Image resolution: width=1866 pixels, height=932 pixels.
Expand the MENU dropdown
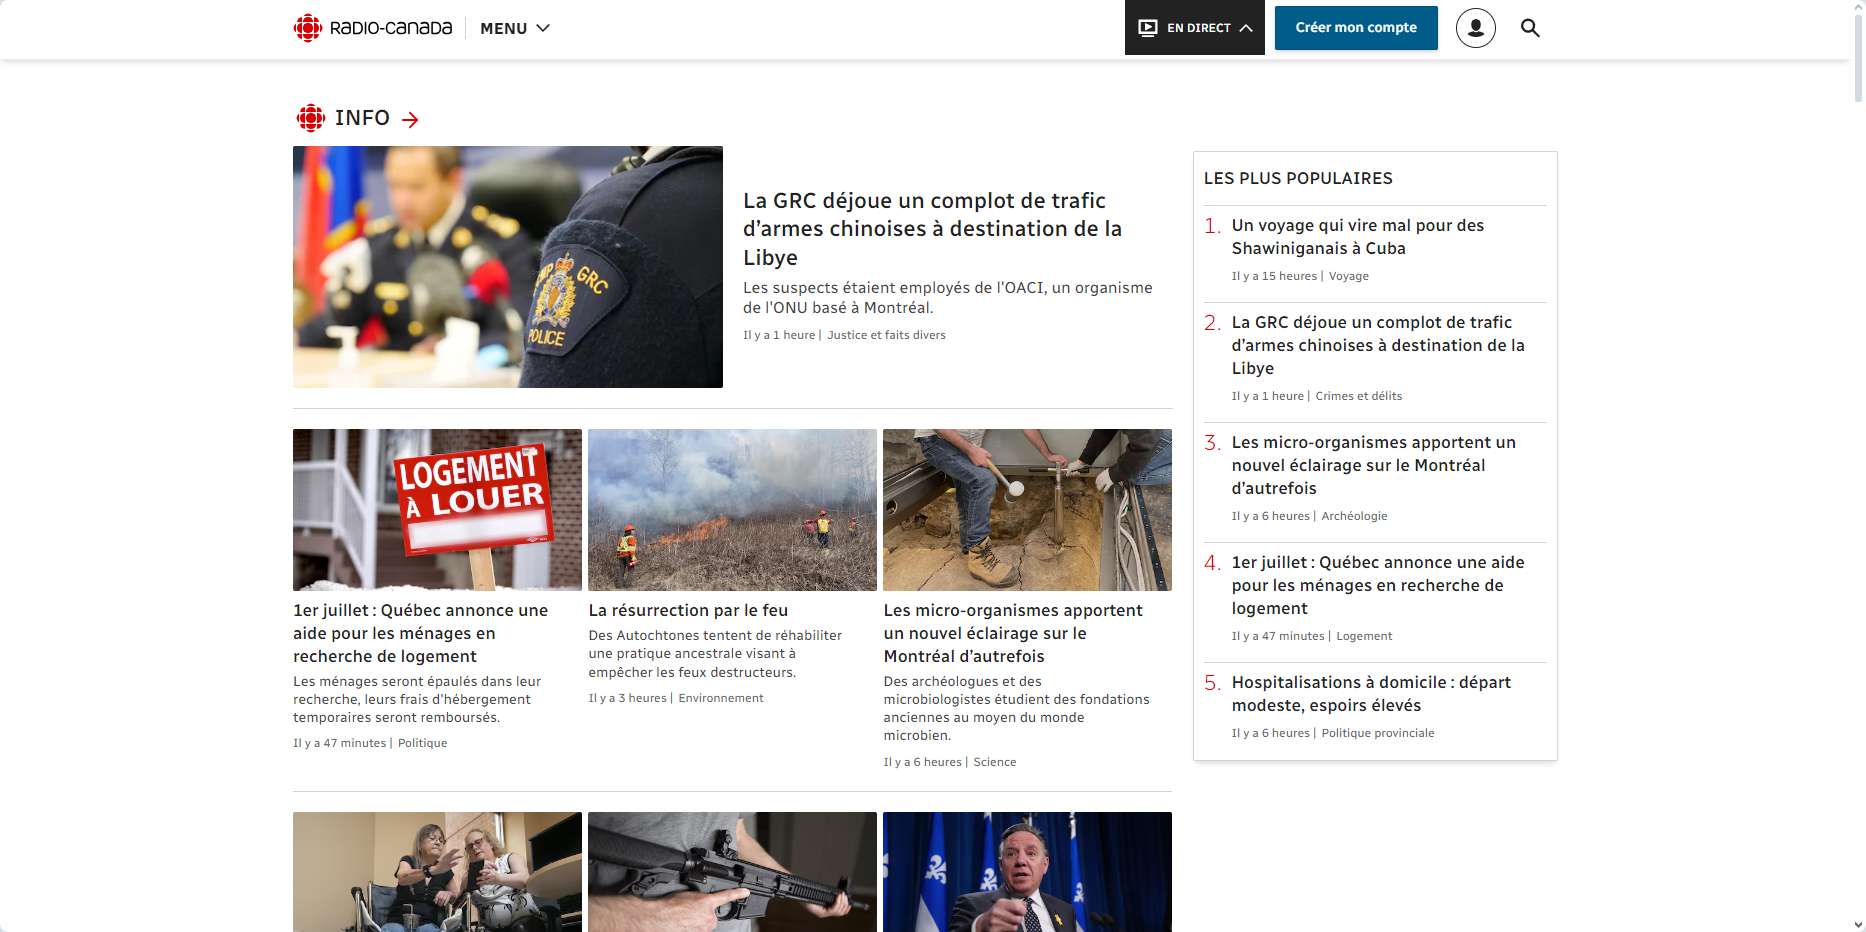click(x=515, y=28)
